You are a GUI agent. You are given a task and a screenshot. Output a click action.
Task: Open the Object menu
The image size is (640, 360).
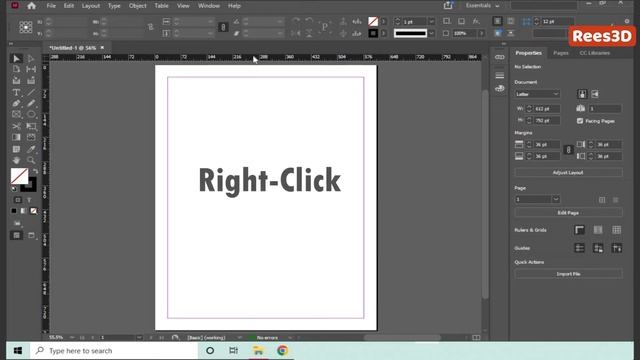[138, 6]
